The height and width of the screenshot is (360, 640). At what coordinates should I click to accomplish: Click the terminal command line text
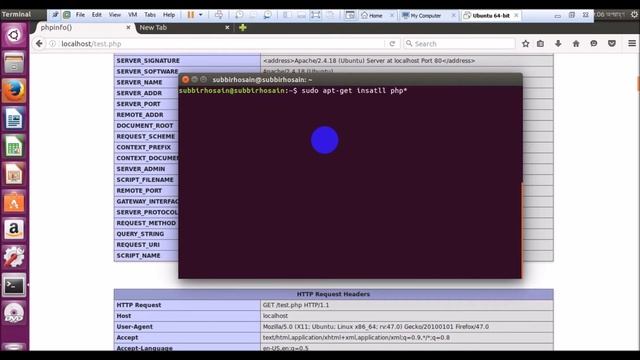(354, 91)
